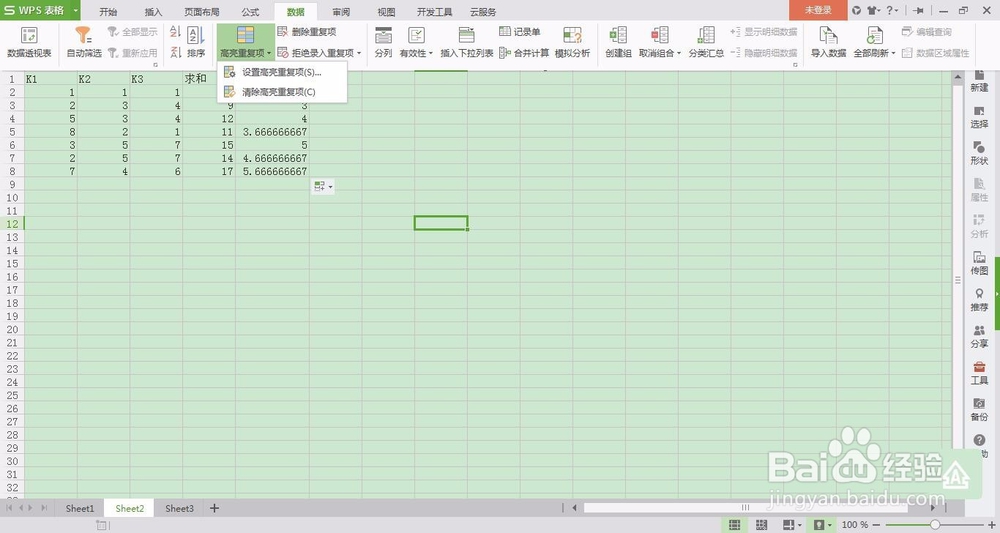The image size is (1000, 533).
Task: Open the 记录单 record form
Action: (x=520, y=32)
